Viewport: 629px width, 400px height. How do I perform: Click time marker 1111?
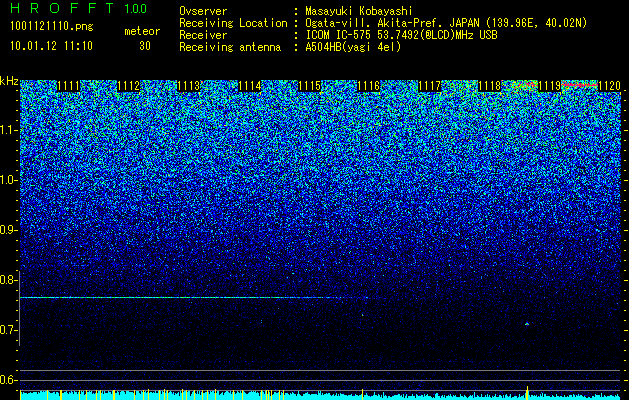pyautogui.click(x=69, y=86)
